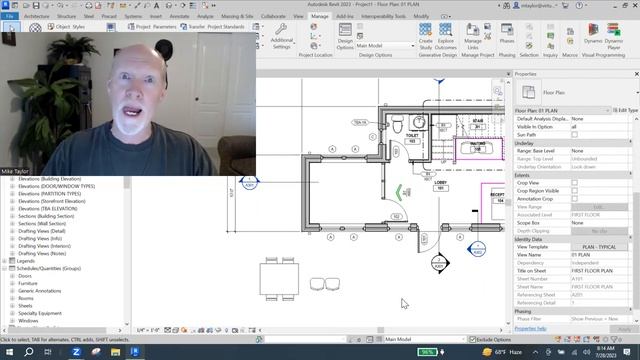Screen dimensions: 640x360
Task: Open the Autodesk App Store cart icon
Action: pyautogui.click(x=565, y=6)
